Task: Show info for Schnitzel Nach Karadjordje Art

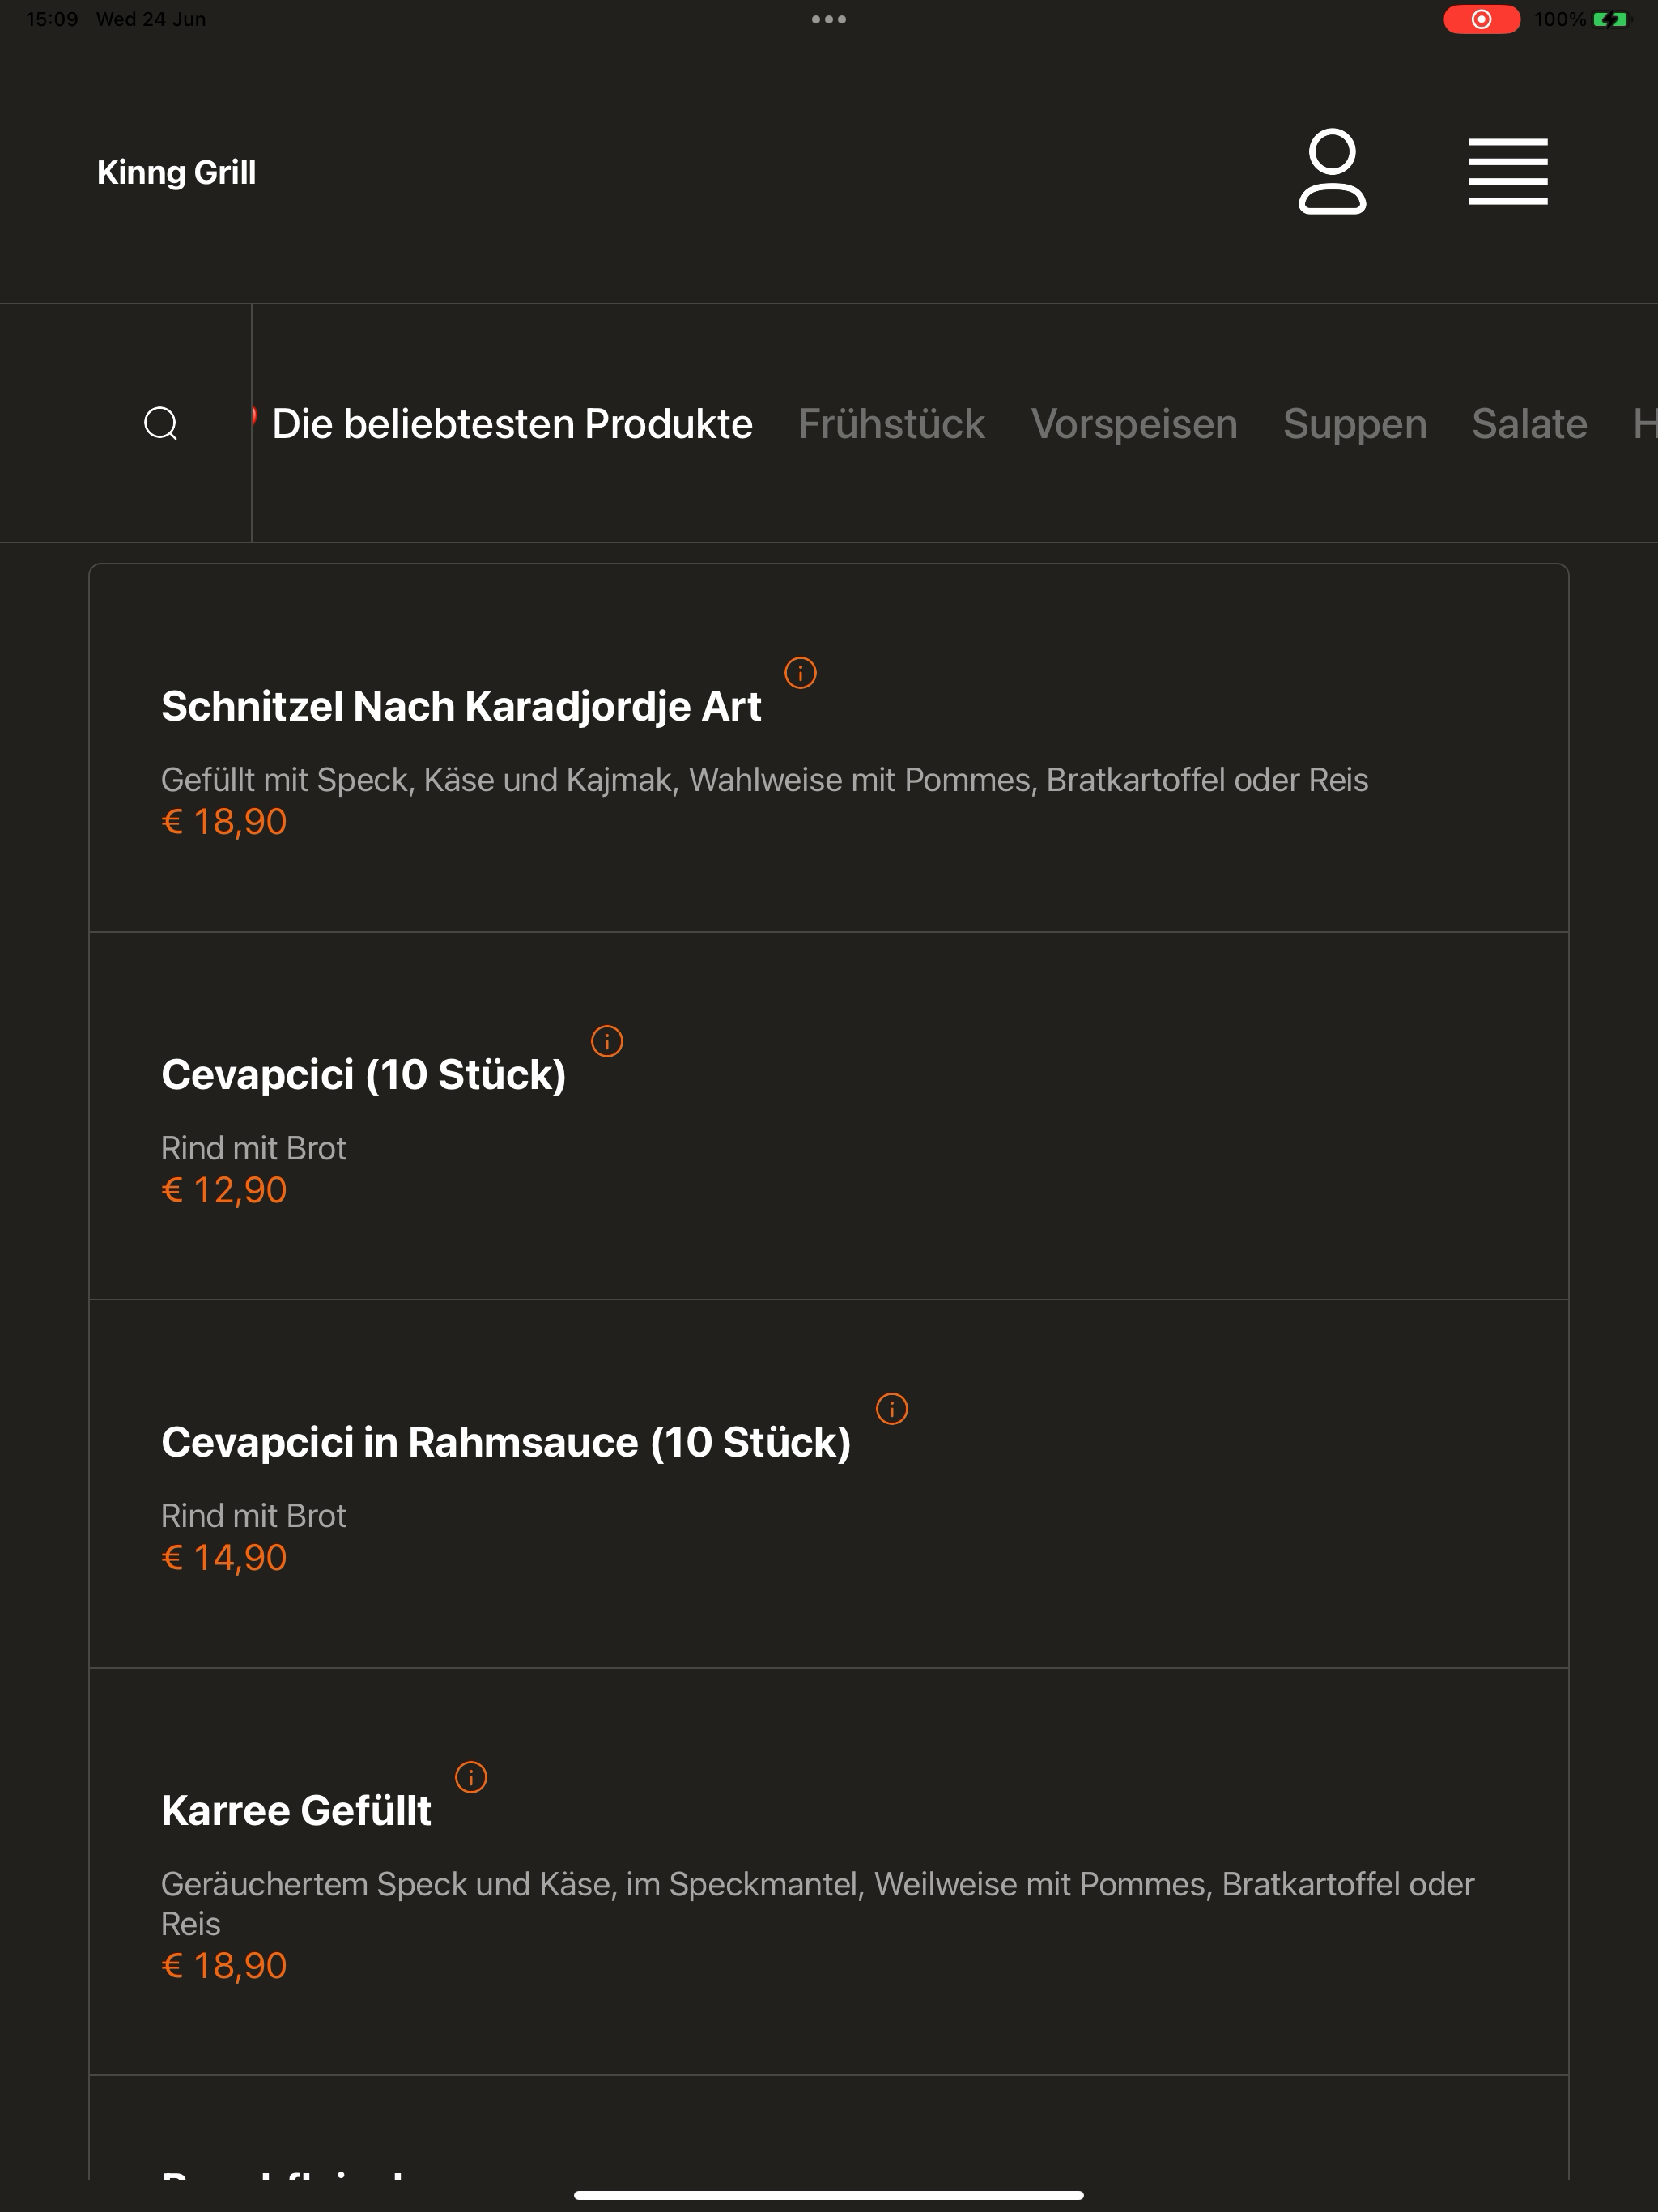Action: click(800, 672)
